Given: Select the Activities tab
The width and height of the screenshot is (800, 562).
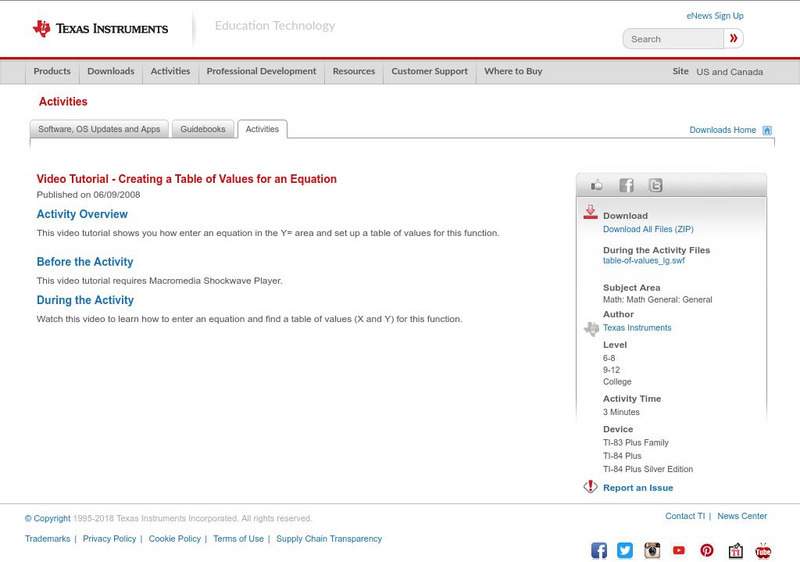Looking at the screenshot, I should pyautogui.click(x=262, y=129).
